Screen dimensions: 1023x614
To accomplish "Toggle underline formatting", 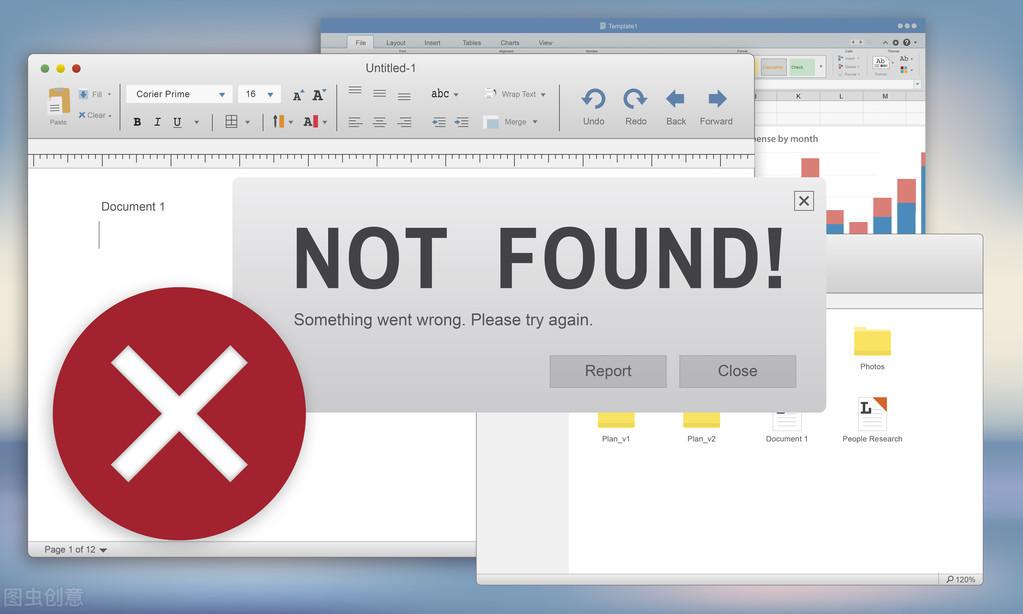I will click(x=177, y=122).
